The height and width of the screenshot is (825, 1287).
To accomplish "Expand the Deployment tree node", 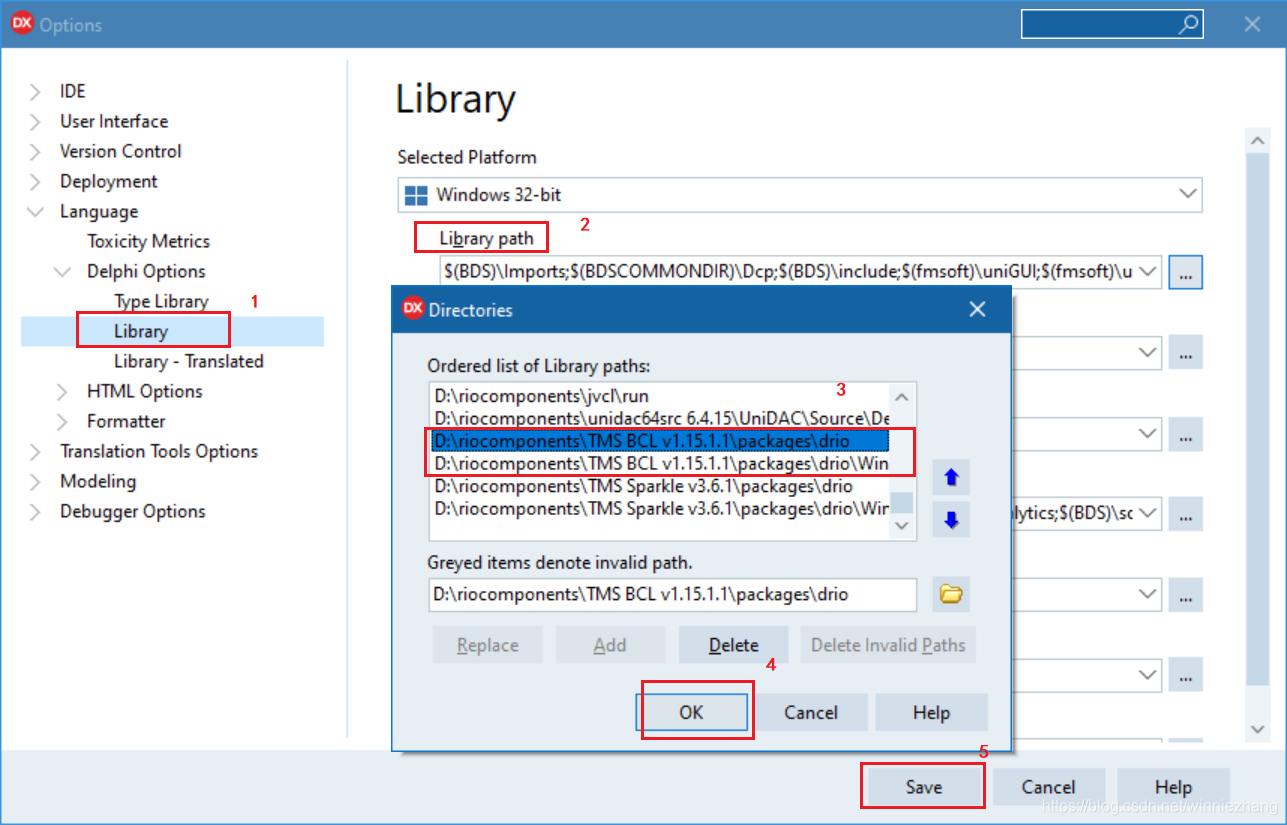I will click(x=36, y=182).
